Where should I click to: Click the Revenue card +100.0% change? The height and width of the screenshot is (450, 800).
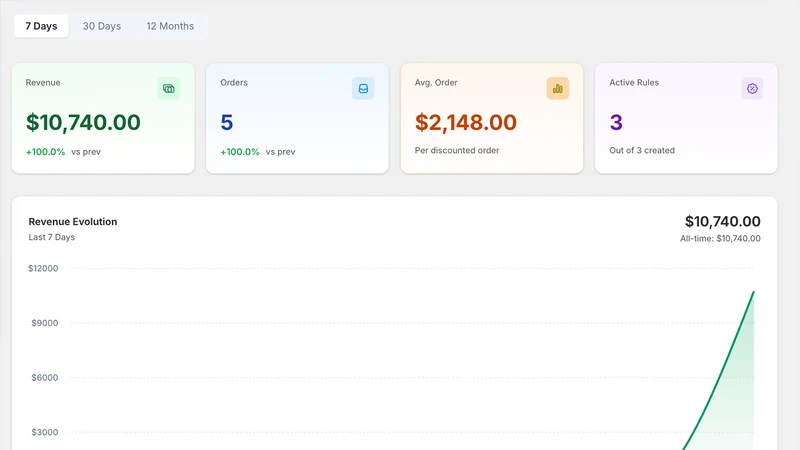pyautogui.click(x=45, y=152)
